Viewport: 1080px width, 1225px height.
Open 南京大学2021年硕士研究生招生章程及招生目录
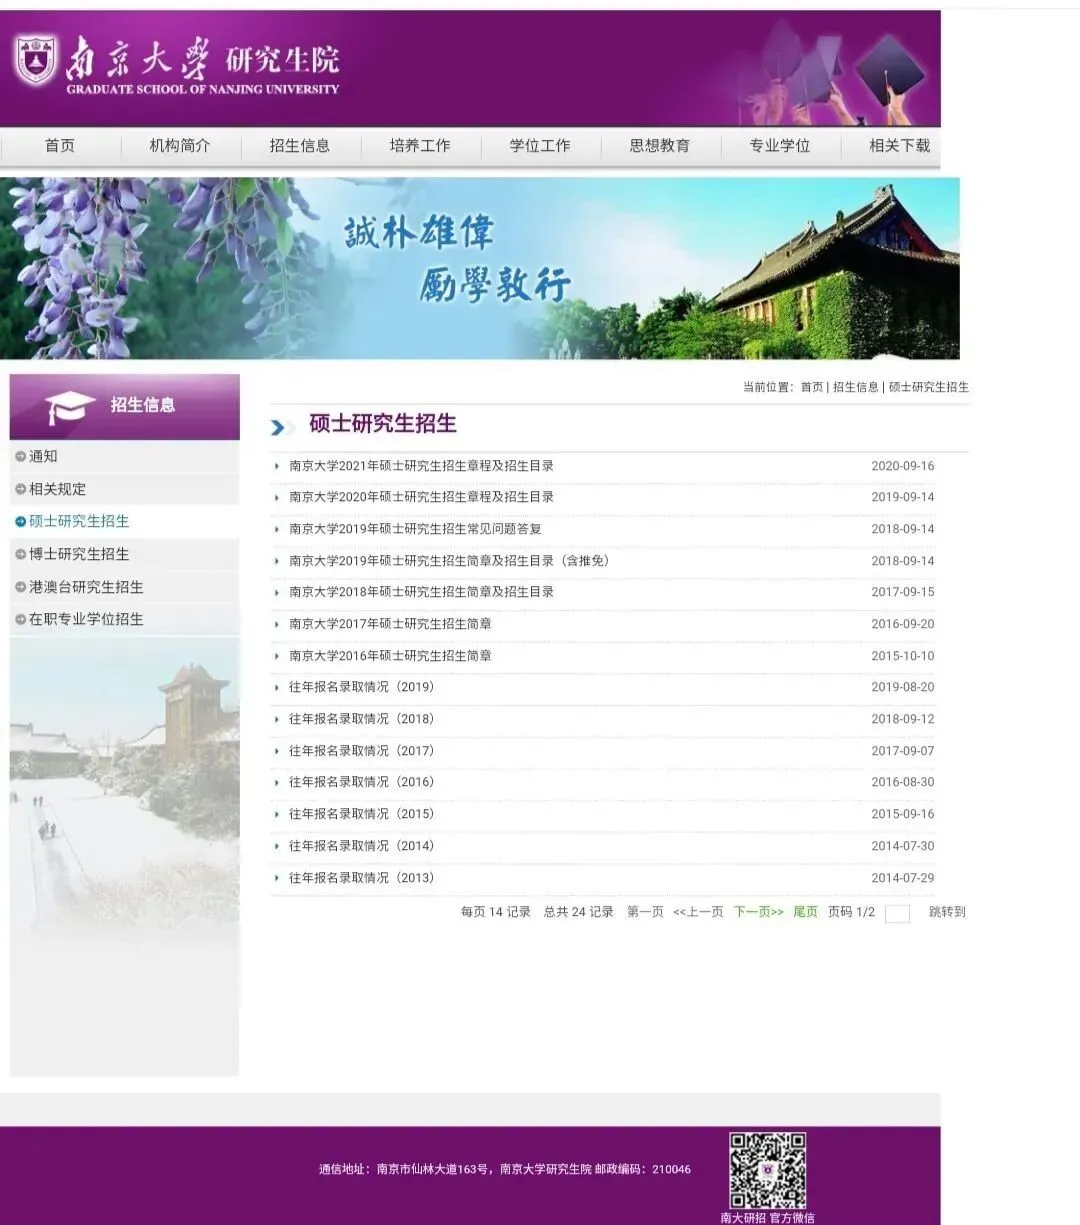(x=421, y=466)
